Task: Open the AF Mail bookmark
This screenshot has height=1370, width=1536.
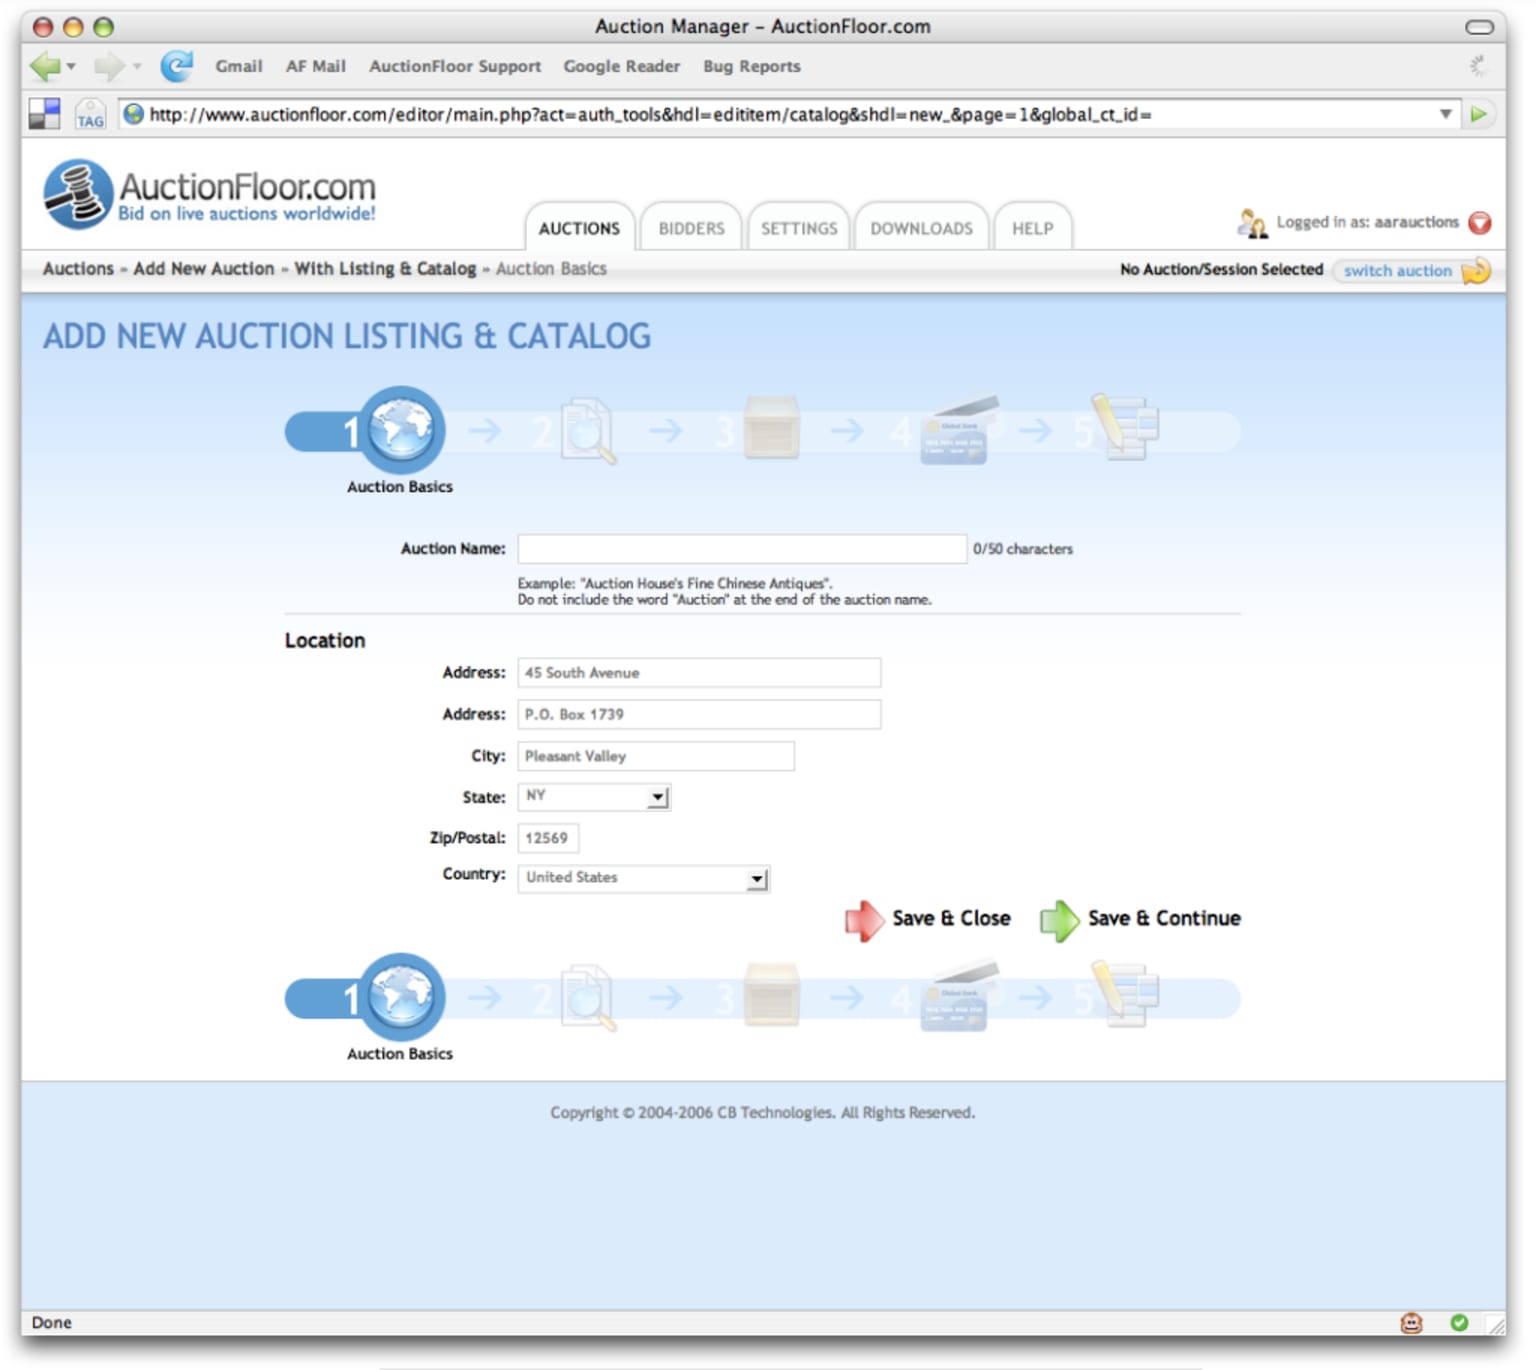Action: pyautogui.click(x=316, y=66)
